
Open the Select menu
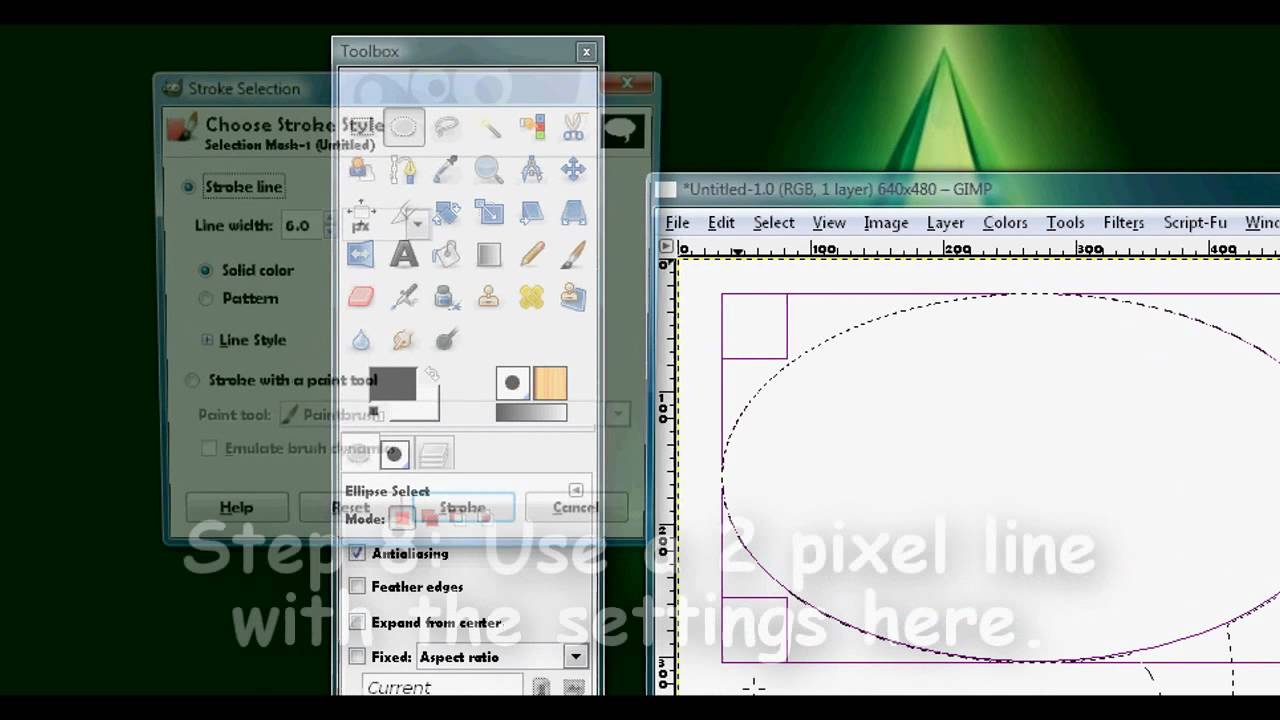[x=774, y=223]
